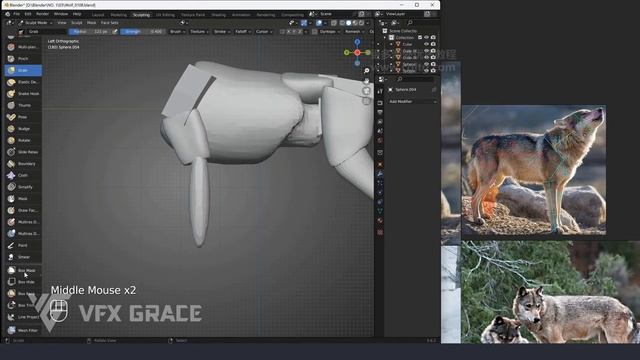Select the Line Project tool
640x360 pixels.
coord(23,317)
